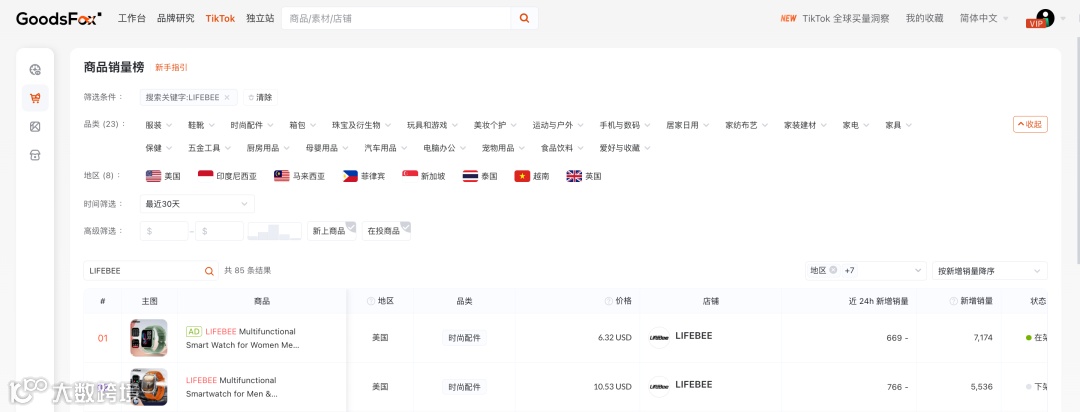Remove the LIFEBEE keyword filter tag
This screenshot has width=1080, height=412.
point(227,98)
